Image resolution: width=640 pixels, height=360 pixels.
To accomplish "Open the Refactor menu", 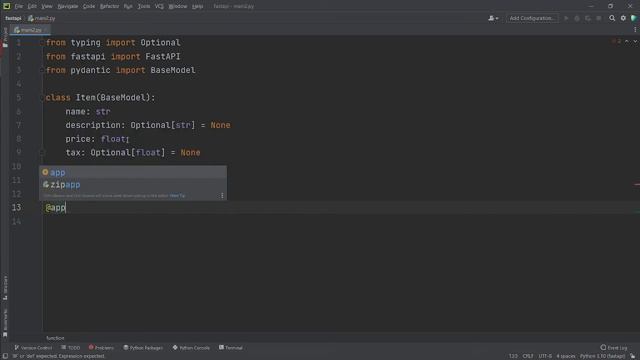I will coord(109,6).
